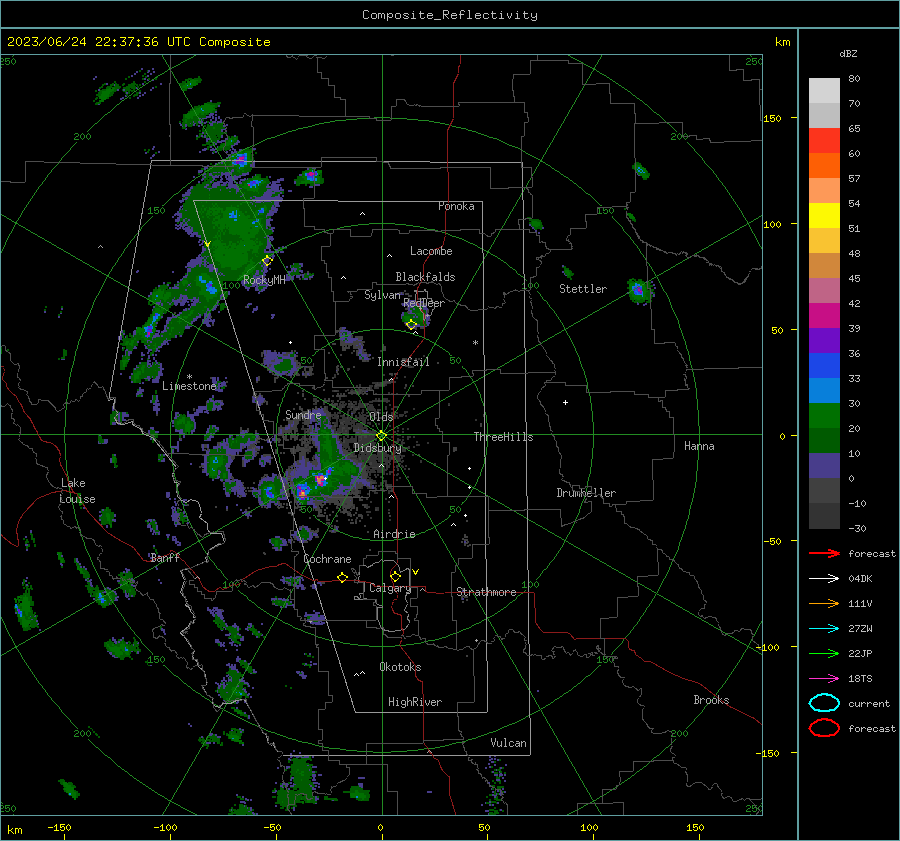Click the Stettler city label
Screen dimensions: 900x841
pyautogui.click(x=583, y=289)
